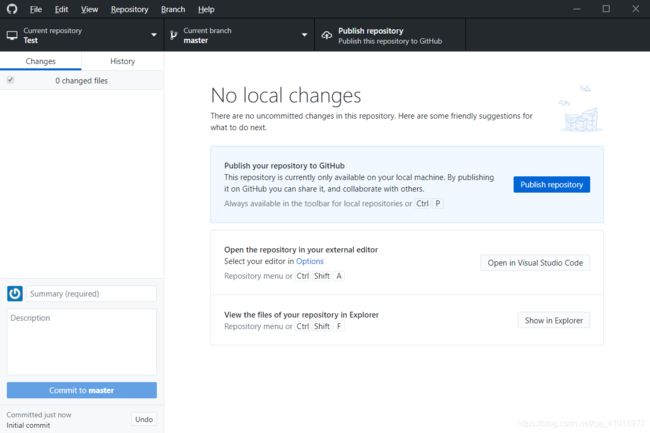Viewport: 650px width, 433px height.
Task: Expand the Current repository dropdown arrow
Action: click(154, 35)
